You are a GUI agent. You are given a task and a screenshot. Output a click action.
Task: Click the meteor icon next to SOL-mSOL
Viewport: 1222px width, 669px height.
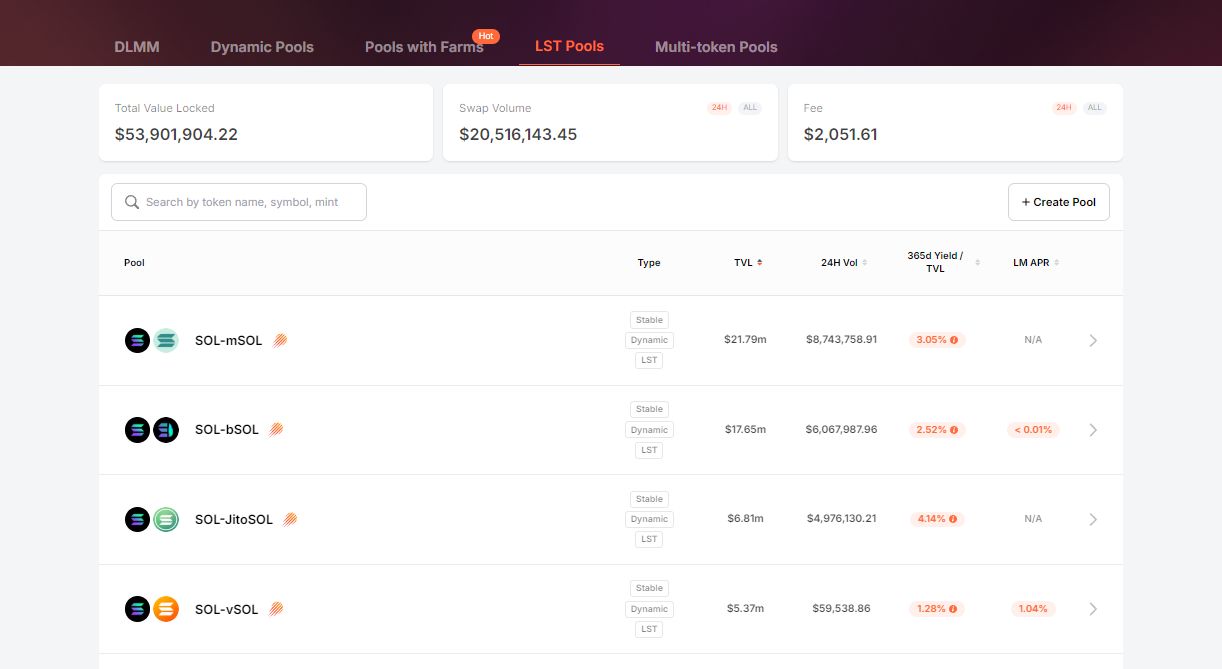coord(280,340)
